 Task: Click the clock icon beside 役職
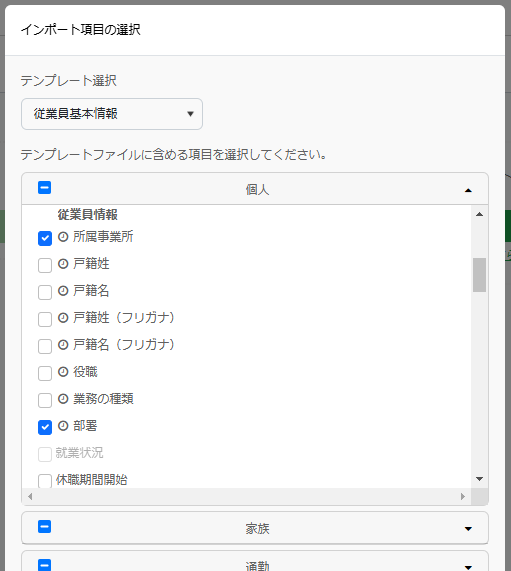click(63, 372)
